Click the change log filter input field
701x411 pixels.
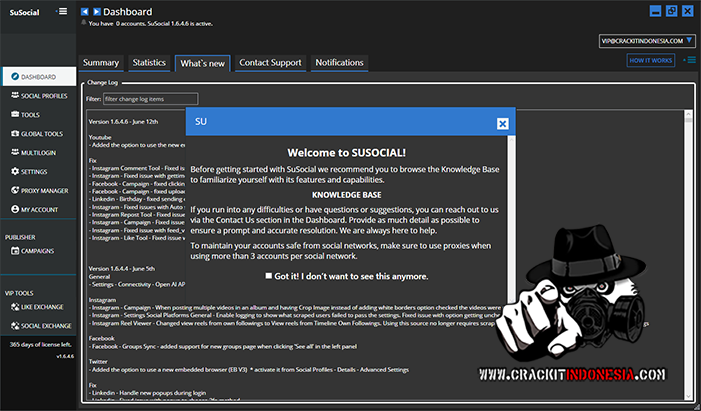150,99
